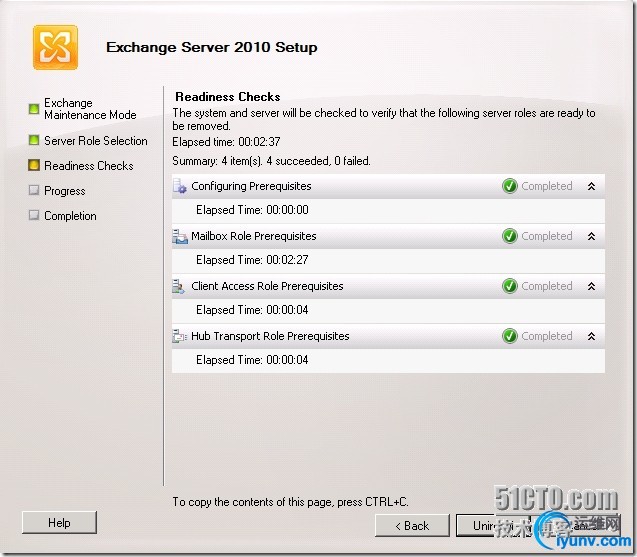Screen dimensions: 637x557
Task: Click Completed status text for Client Access Role
Action: coord(547,286)
